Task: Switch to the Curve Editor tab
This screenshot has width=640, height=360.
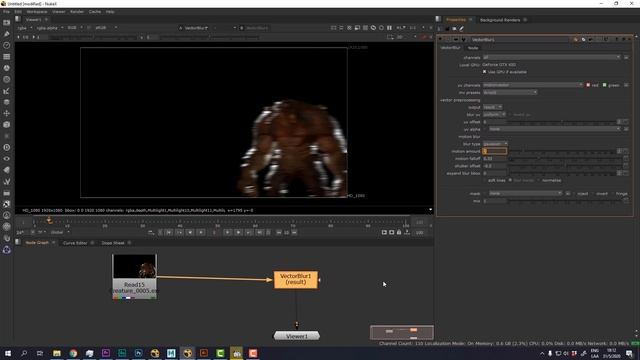Action: tap(75, 243)
